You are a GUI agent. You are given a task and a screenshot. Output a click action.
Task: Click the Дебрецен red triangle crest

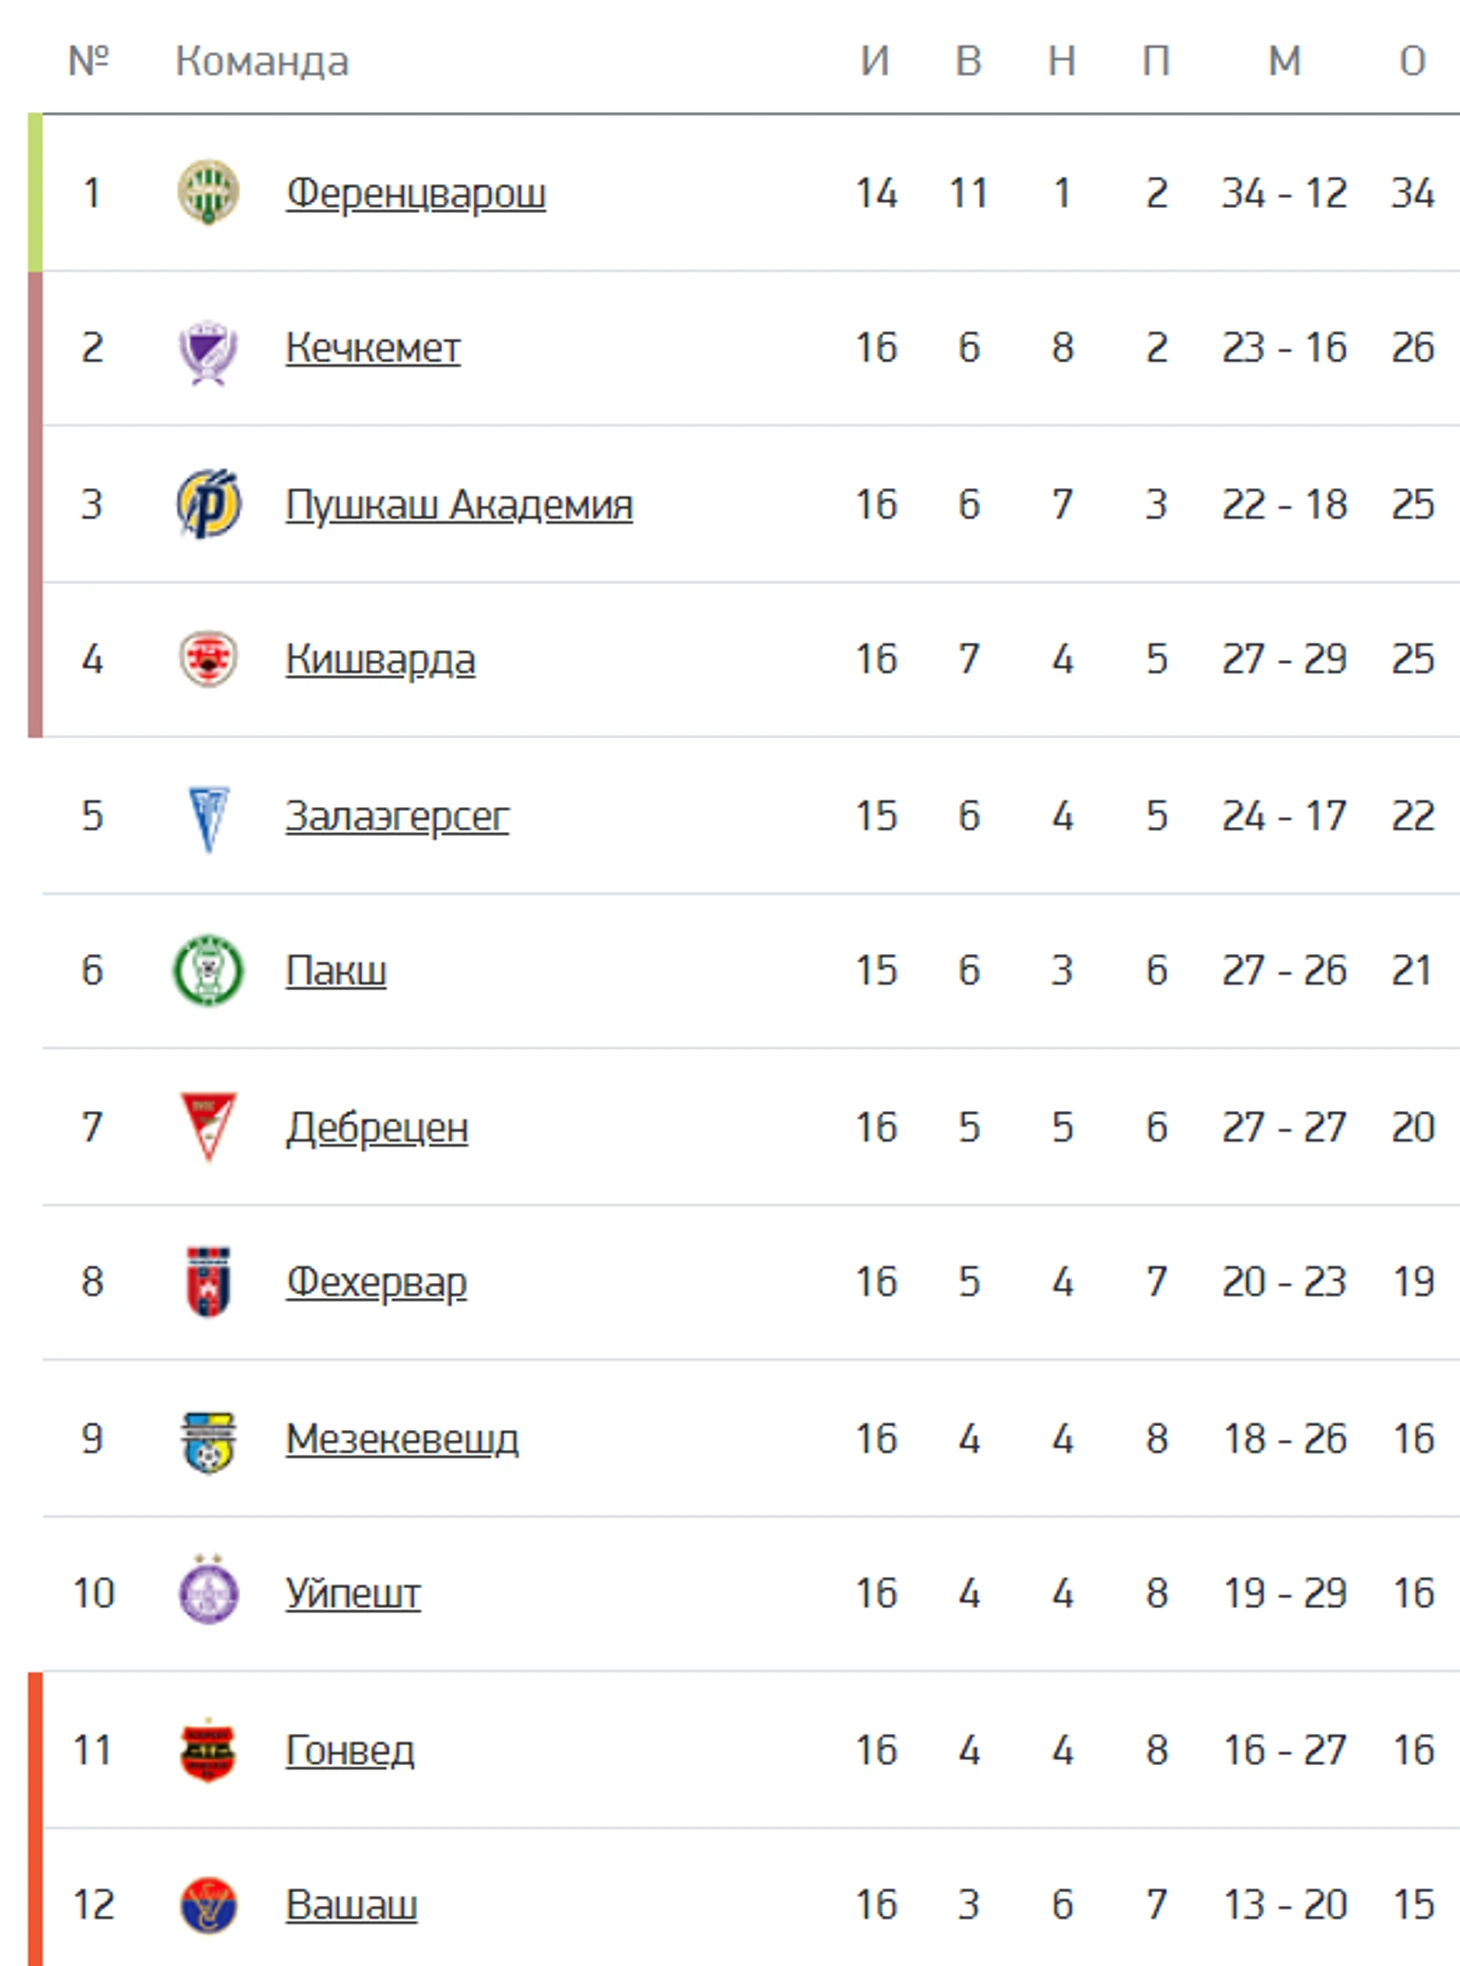tap(208, 1127)
